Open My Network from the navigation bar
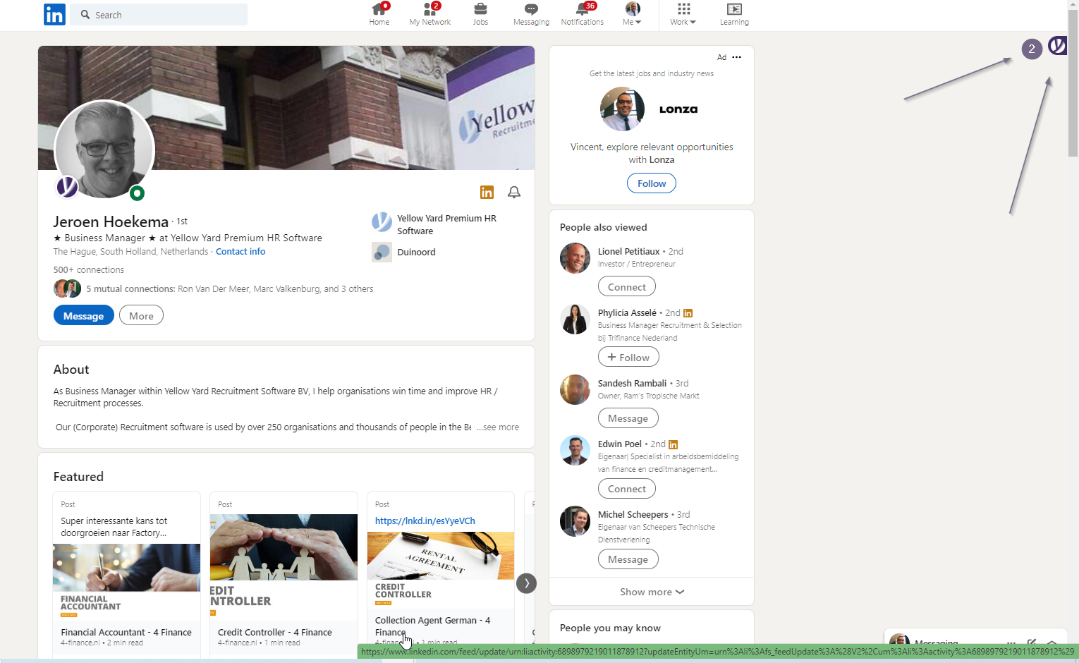 pyautogui.click(x=430, y=14)
